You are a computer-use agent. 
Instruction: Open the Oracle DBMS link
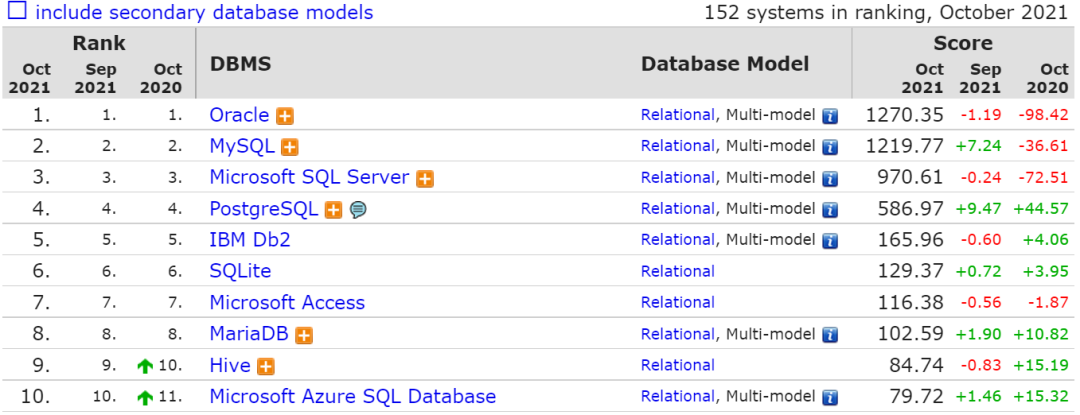point(240,114)
